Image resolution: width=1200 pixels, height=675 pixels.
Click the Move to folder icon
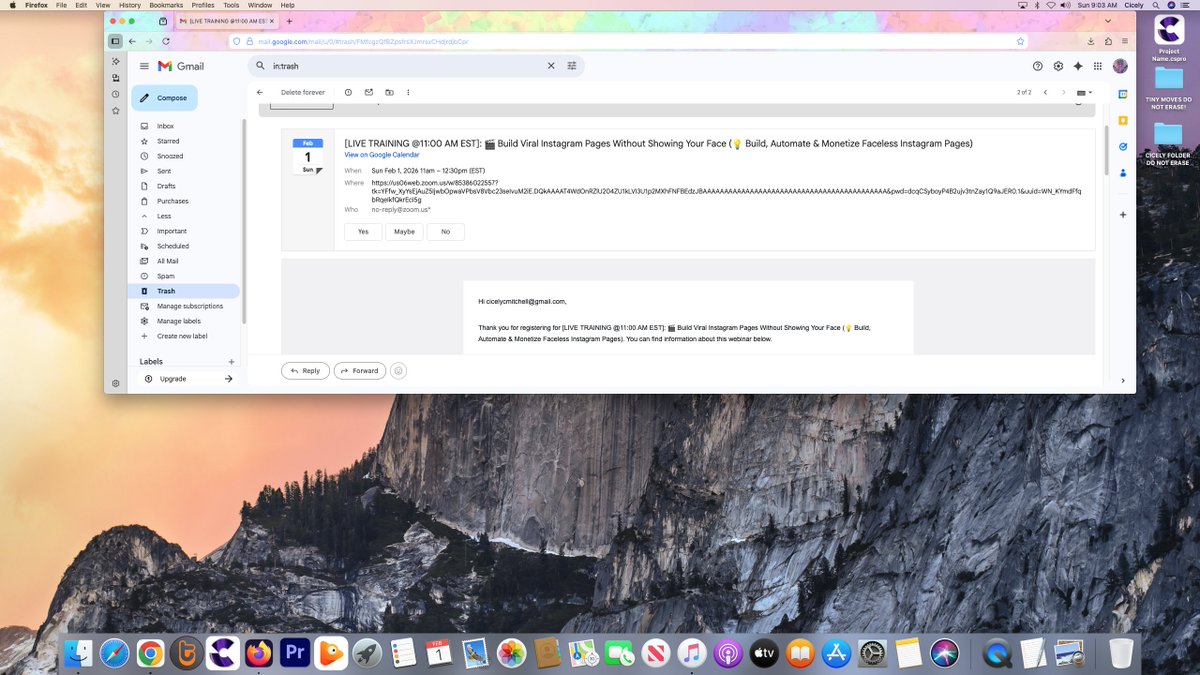point(388,92)
